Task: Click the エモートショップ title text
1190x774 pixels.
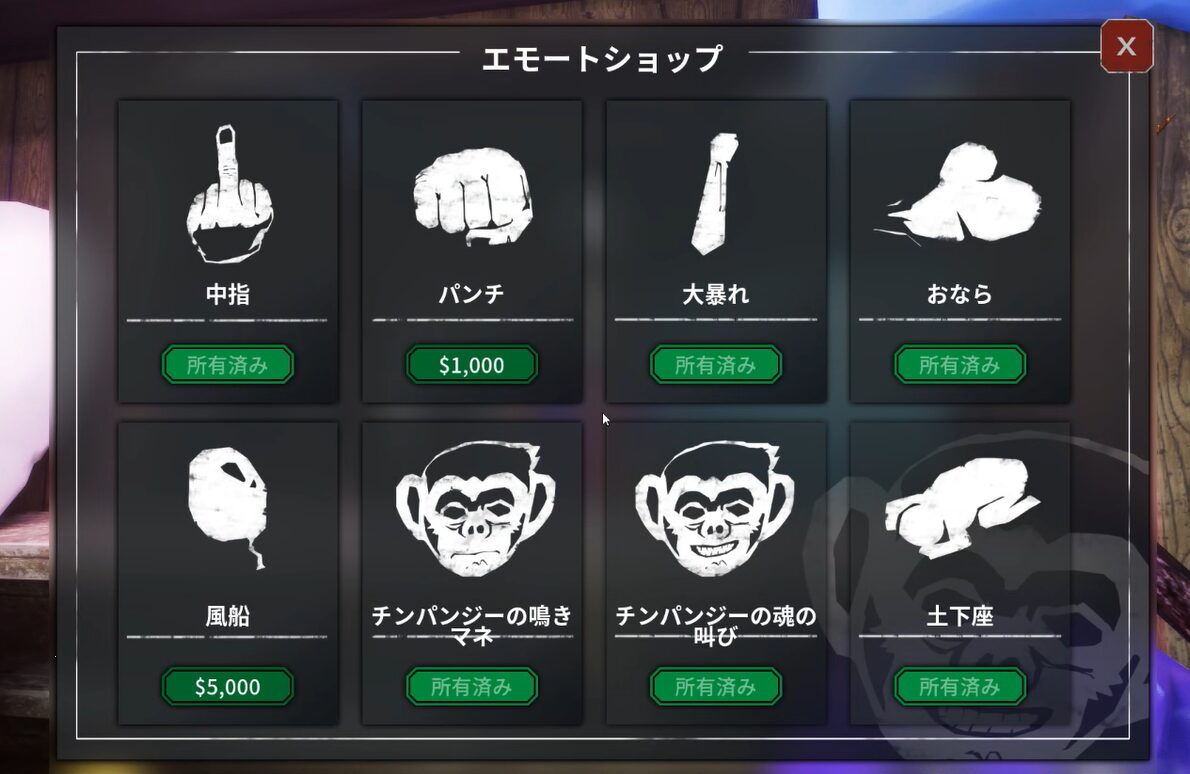Action: coord(602,58)
